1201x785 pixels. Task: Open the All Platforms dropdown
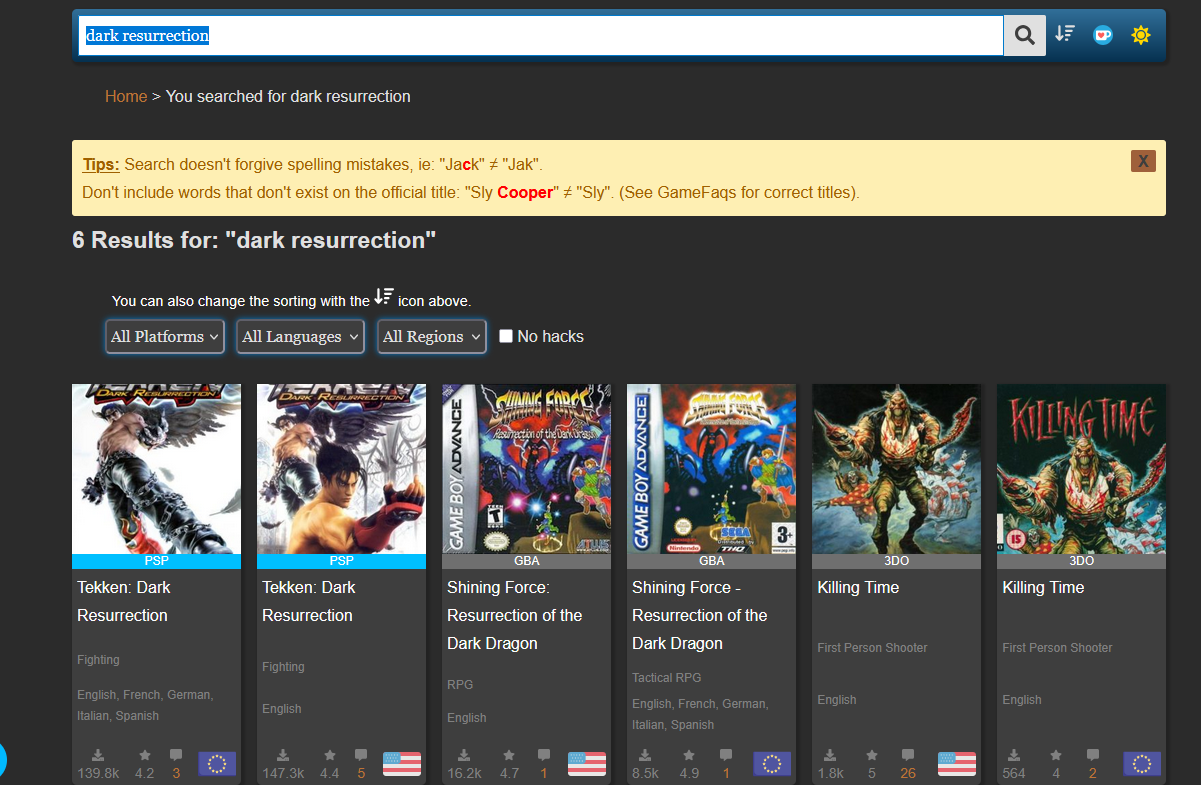coord(165,337)
